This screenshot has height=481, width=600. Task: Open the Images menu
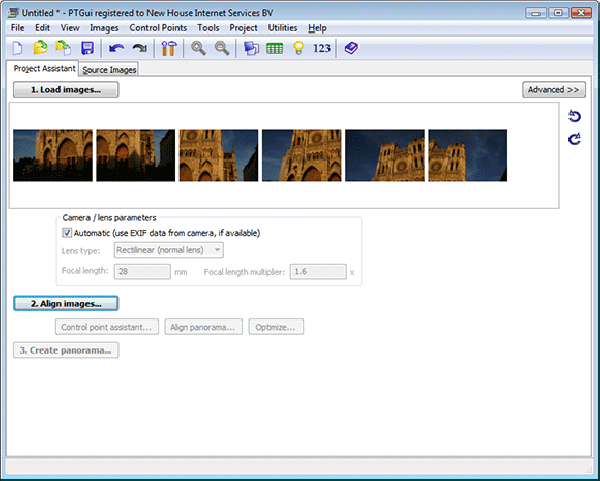point(104,28)
